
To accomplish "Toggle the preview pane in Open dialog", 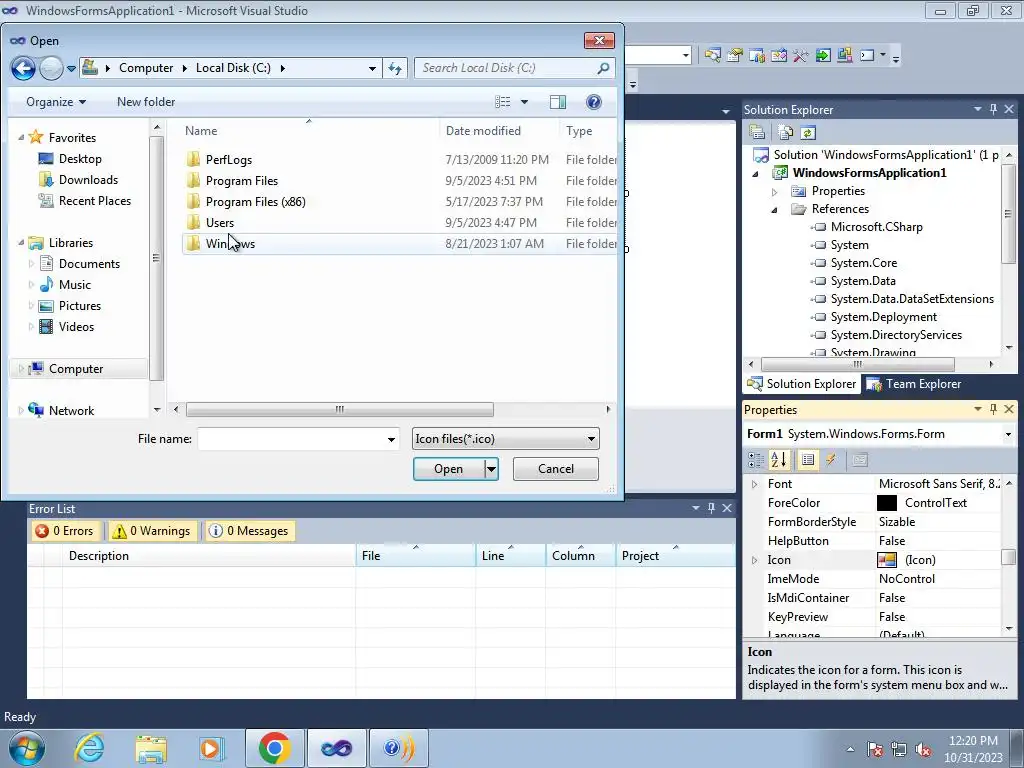I will [x=558, y=102].
